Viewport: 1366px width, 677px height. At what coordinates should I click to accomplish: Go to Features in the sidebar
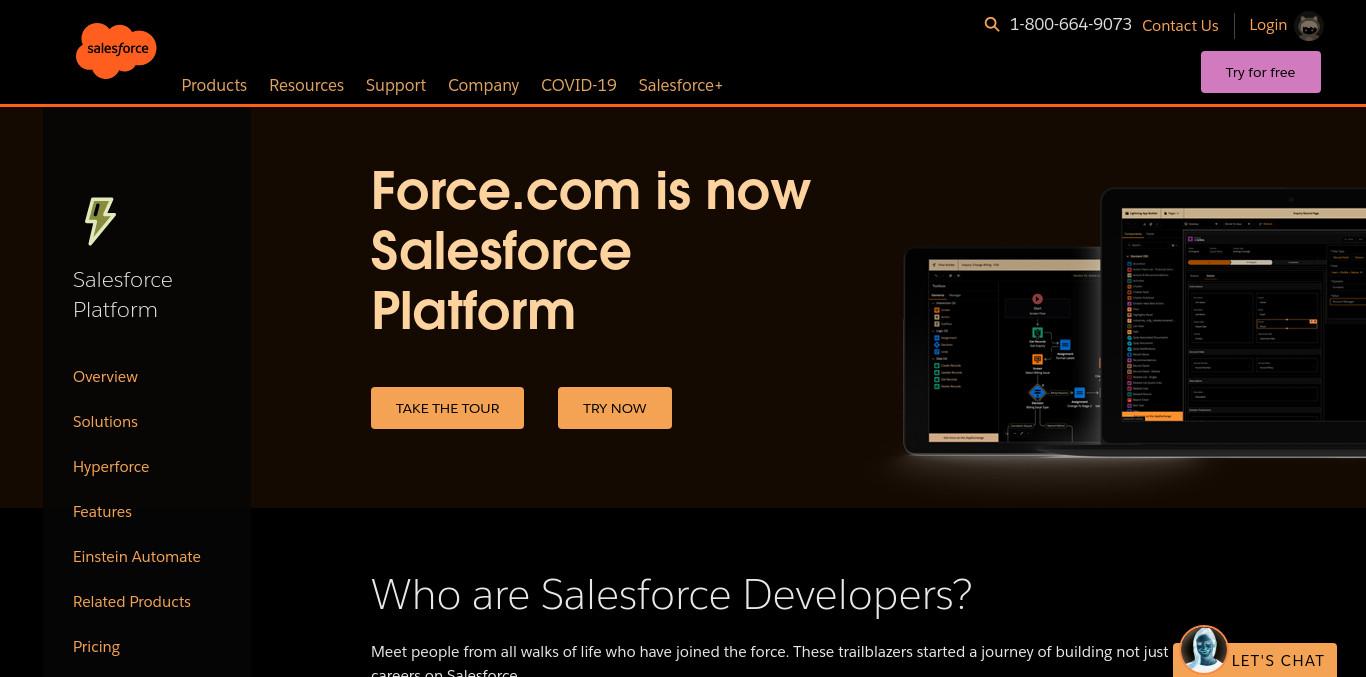[x=102, y=511]
